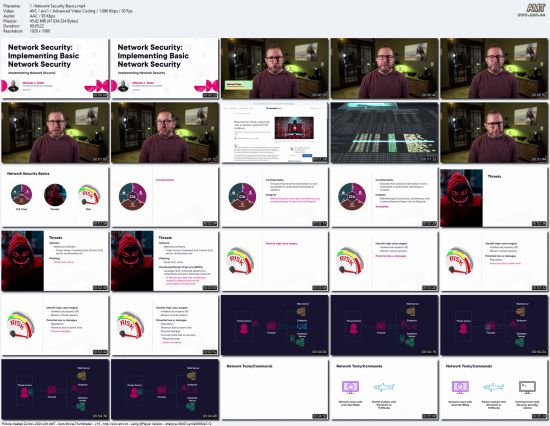Click the presenter avatar on first title slide
Screen dimensions: 550x426
click(x=14, y=86)
